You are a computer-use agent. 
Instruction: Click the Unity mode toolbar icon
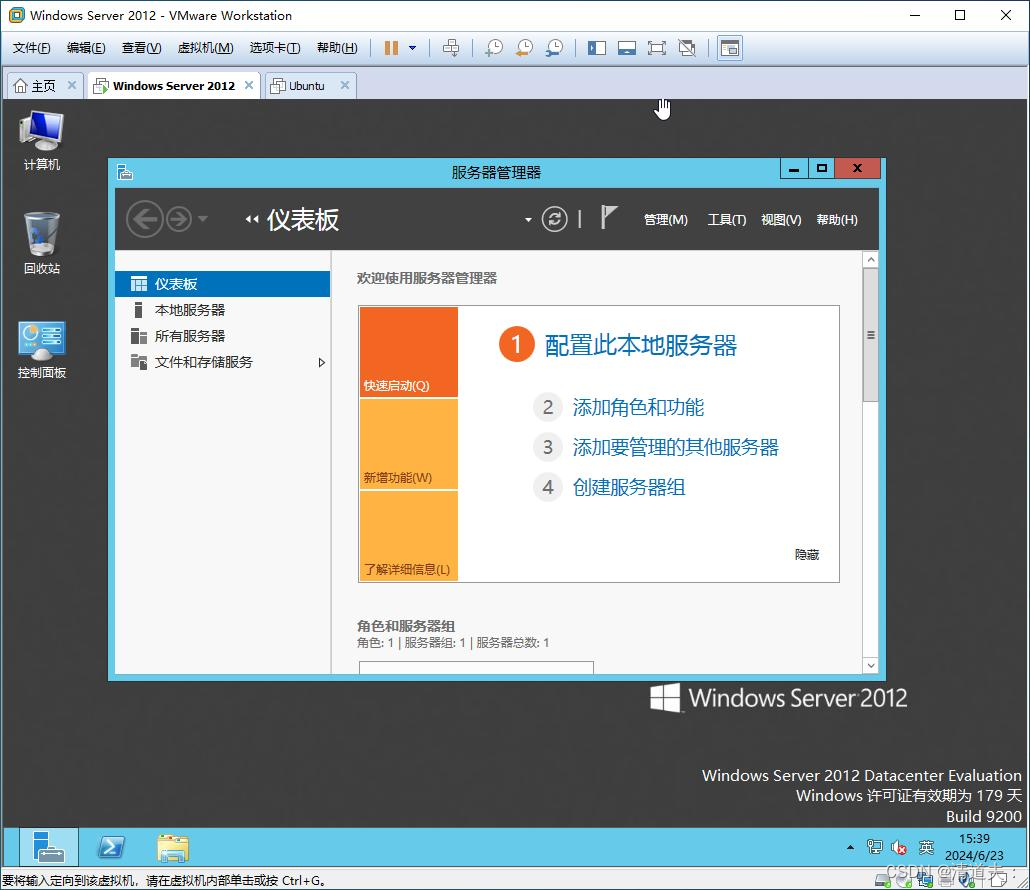(x=687, y=48)
